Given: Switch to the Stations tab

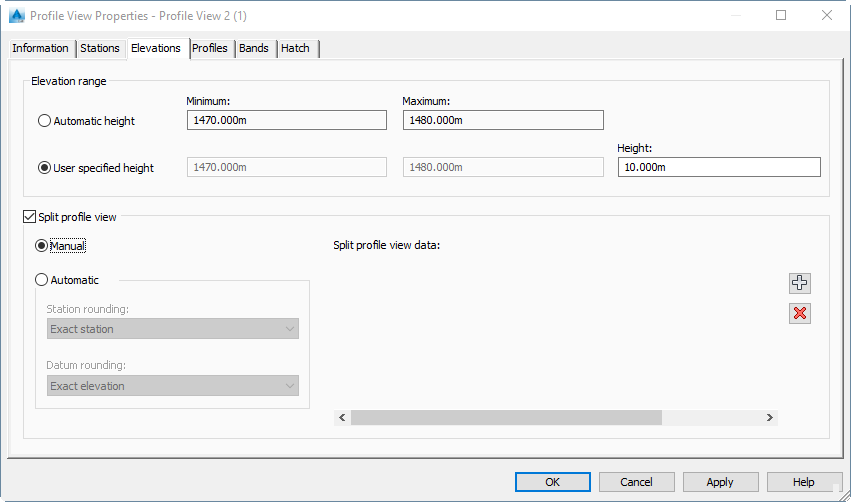Looking at the screenshot, I should [x=100, y=48].
